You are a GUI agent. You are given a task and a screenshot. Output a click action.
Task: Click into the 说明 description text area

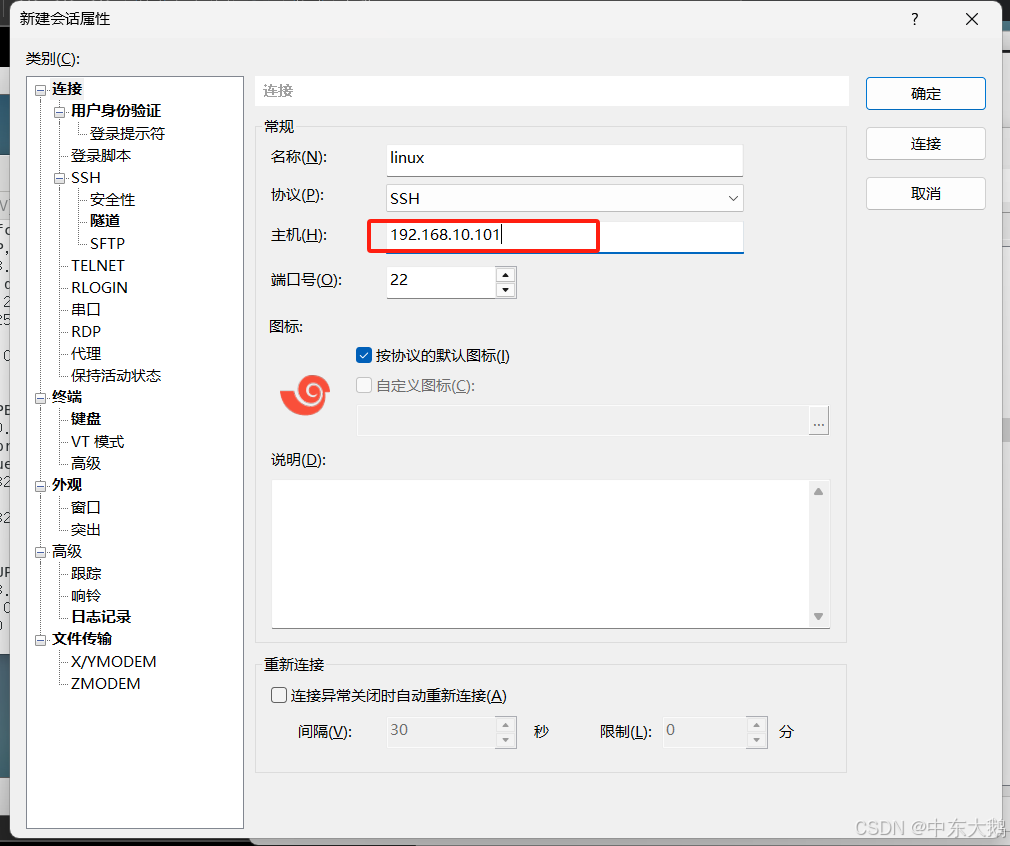coord(540,553)
